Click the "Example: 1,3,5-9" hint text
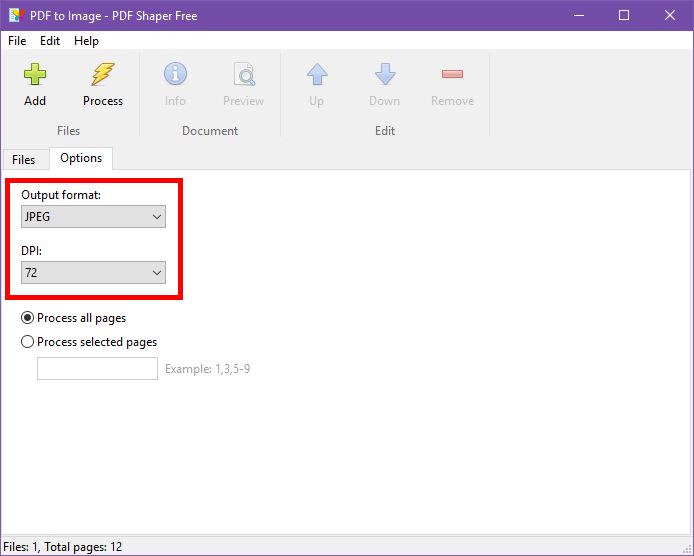 pos(208,369)
